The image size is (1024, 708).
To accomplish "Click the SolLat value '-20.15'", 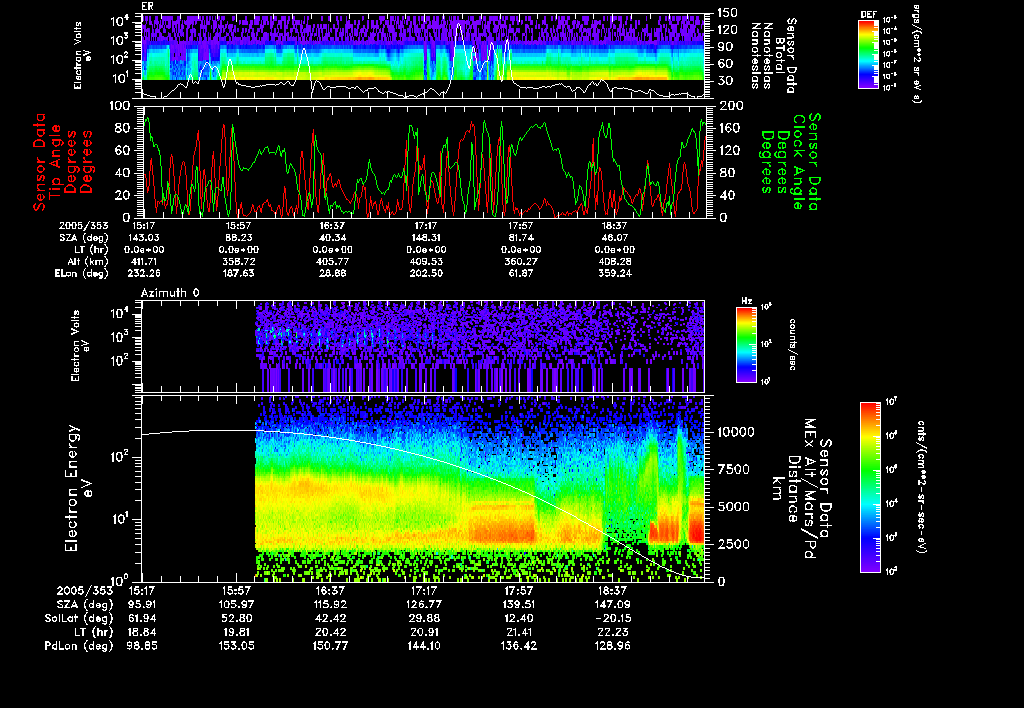I will coord(612,618).
